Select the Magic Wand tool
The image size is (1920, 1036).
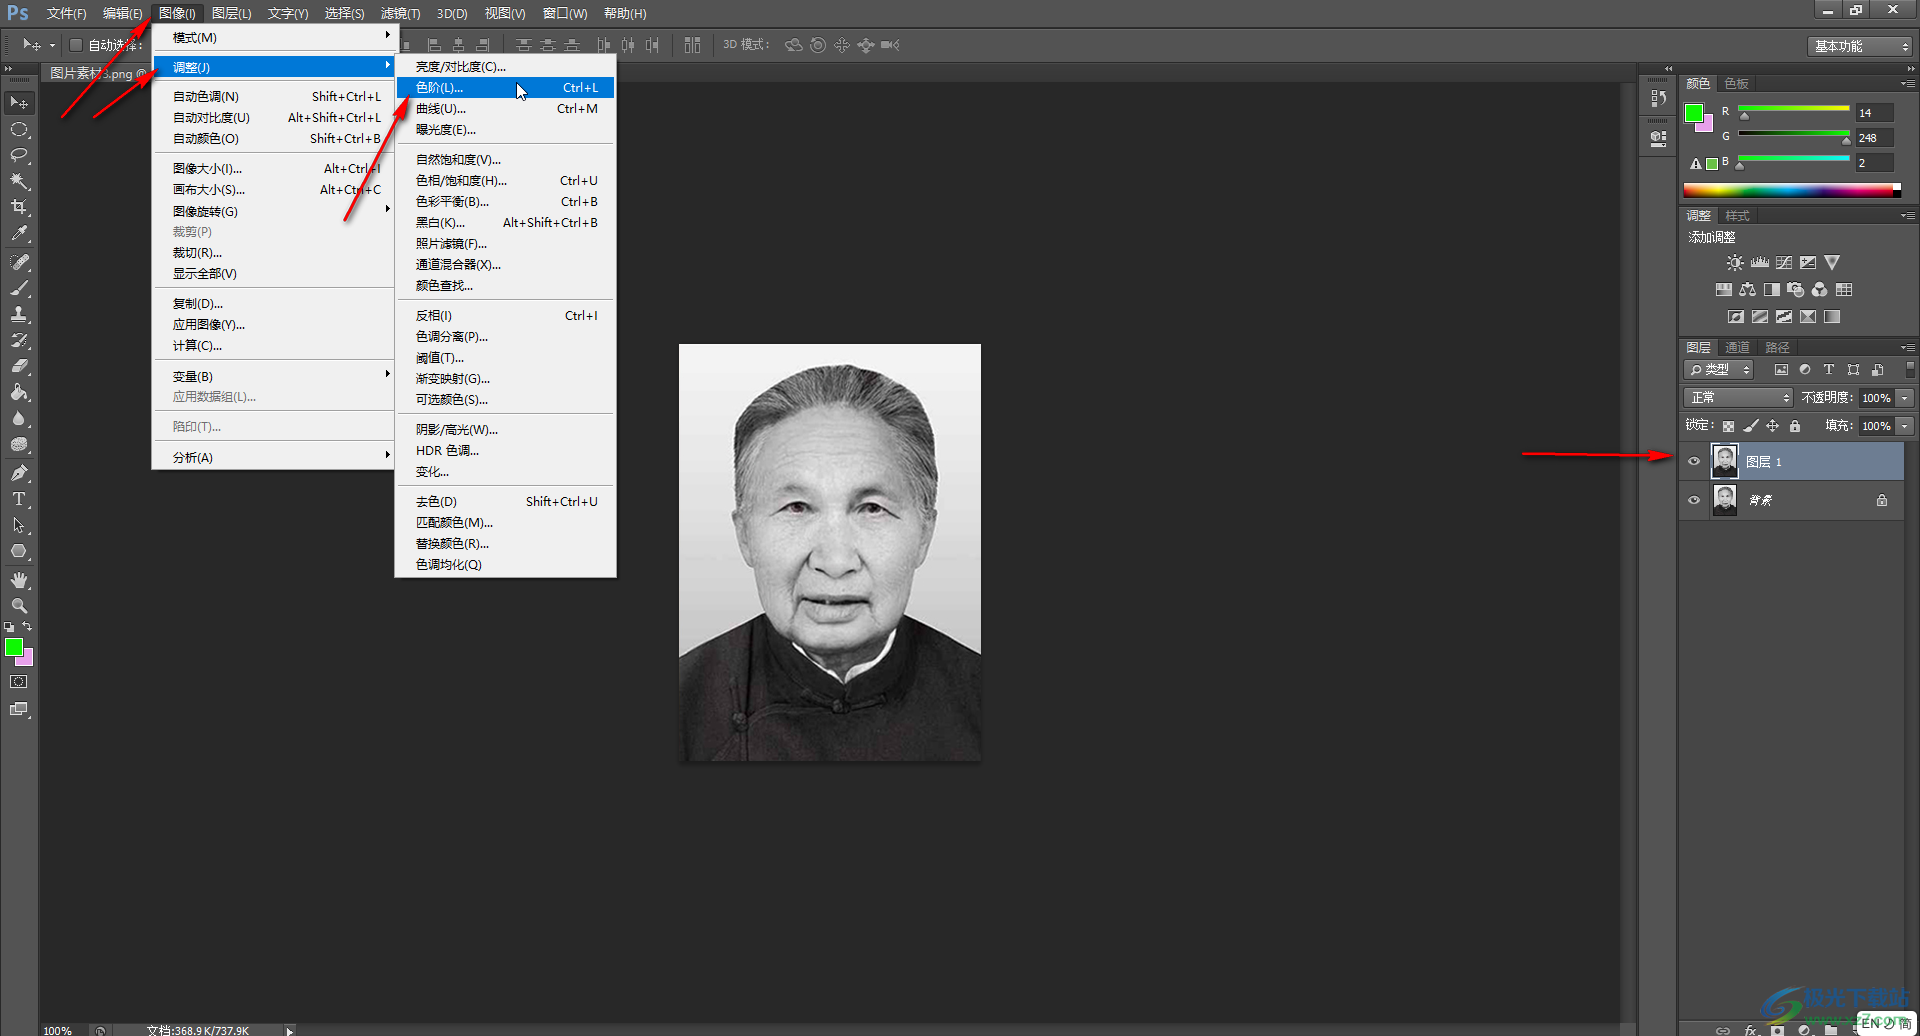pyautogui.click(x=19, y=181)
